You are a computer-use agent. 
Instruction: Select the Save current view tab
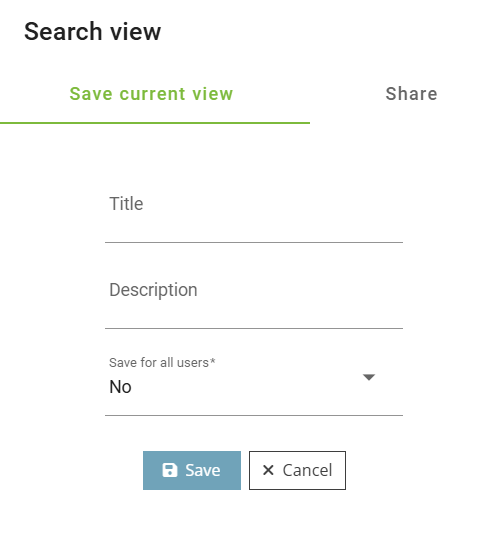coord(151,94)
